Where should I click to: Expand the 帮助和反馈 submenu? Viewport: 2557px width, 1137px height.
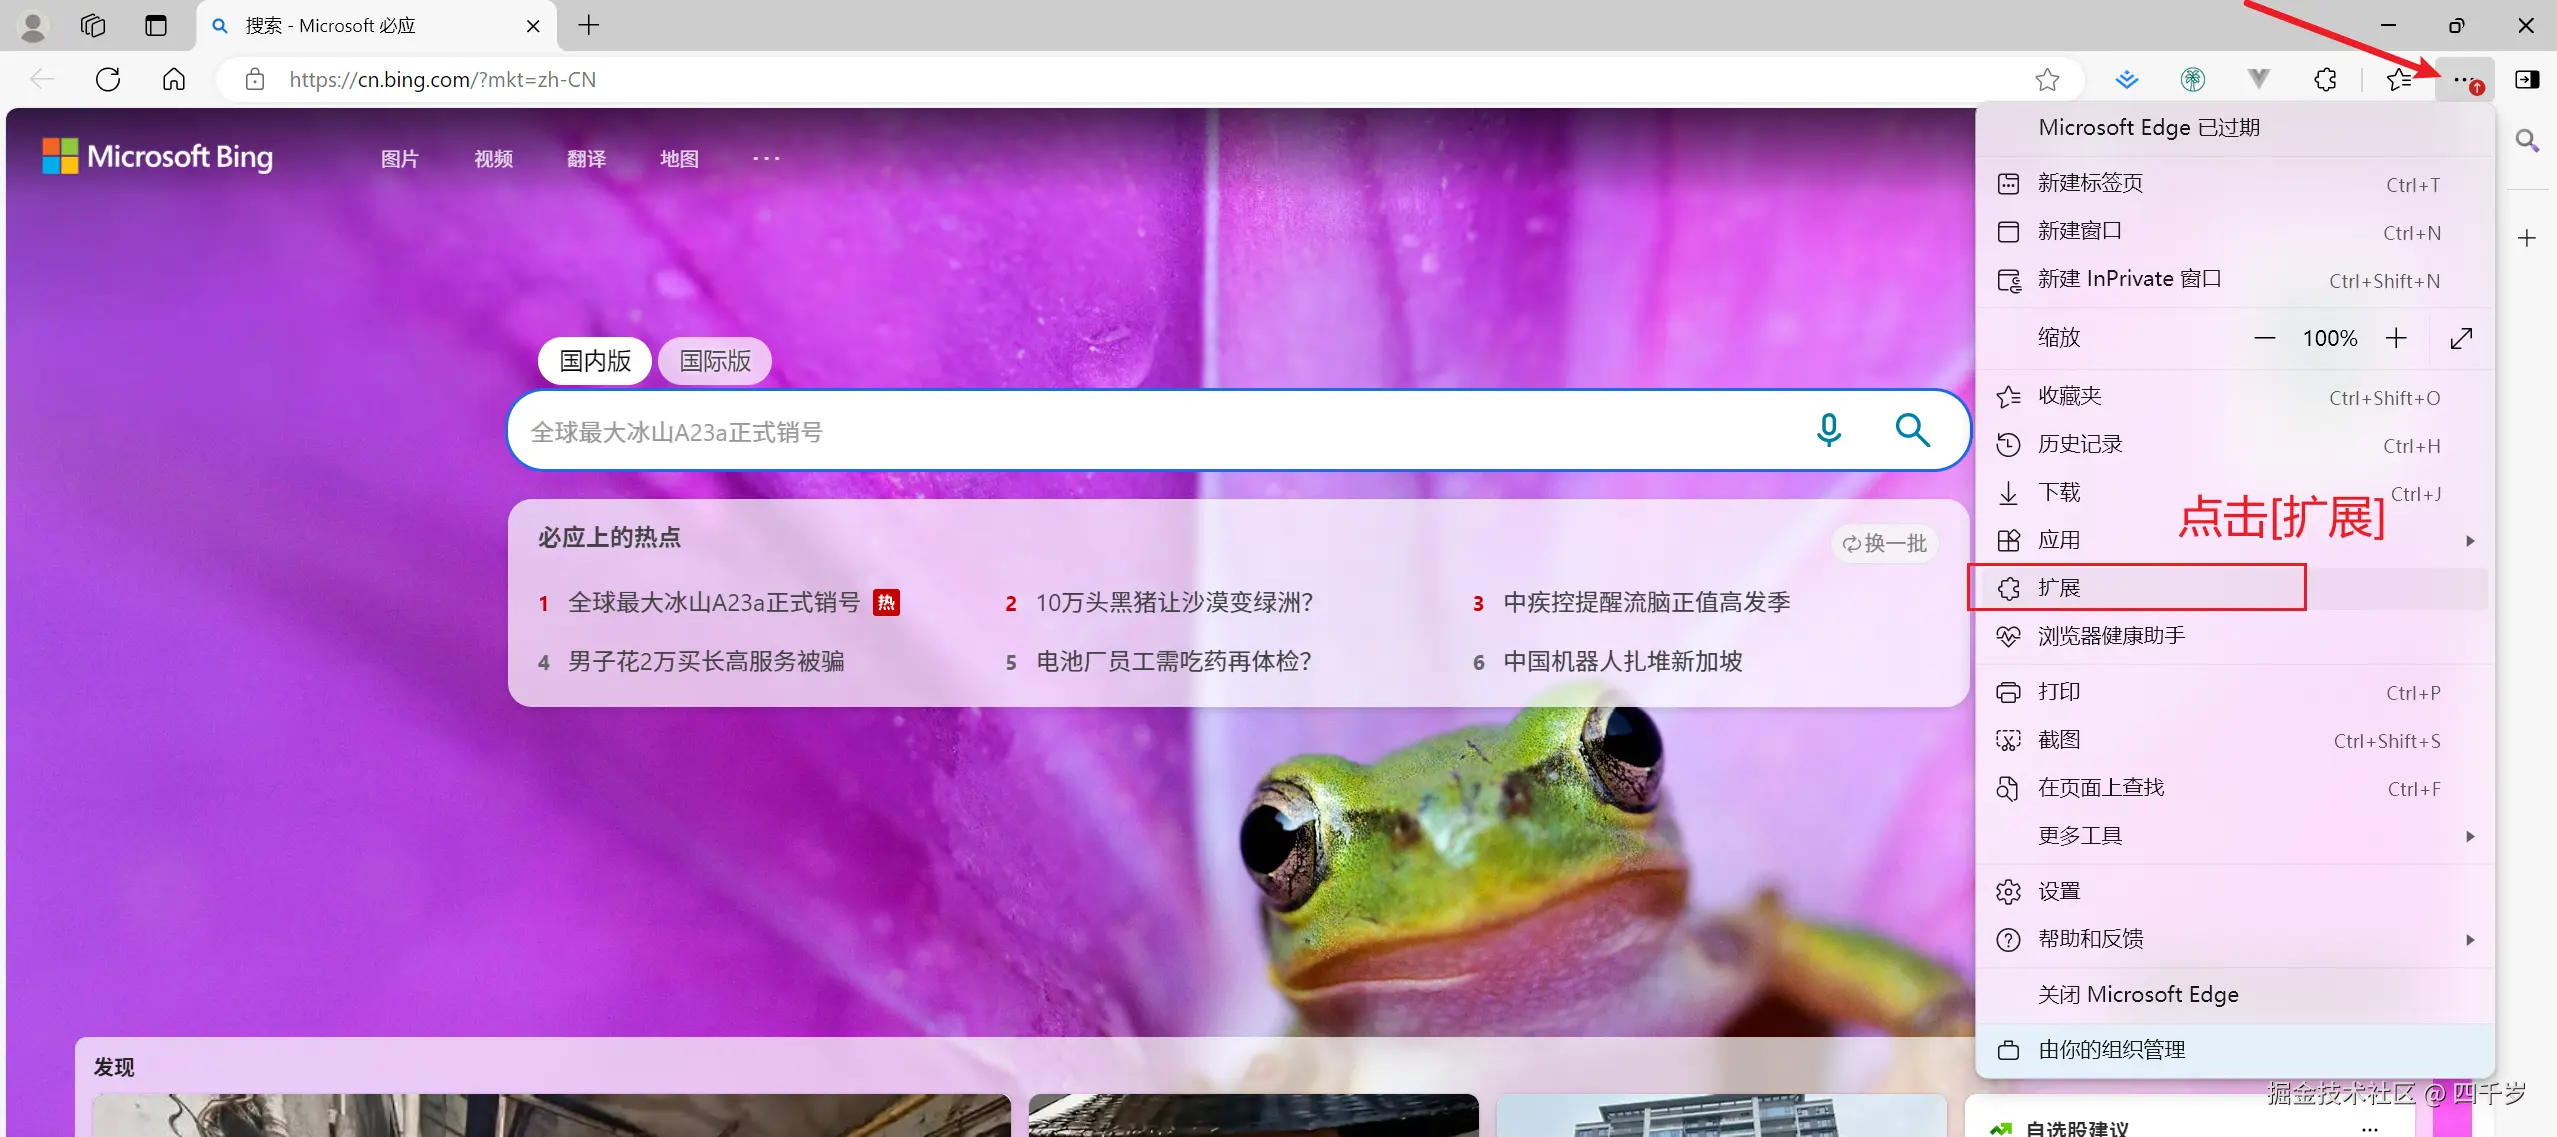click(2091, 939)
